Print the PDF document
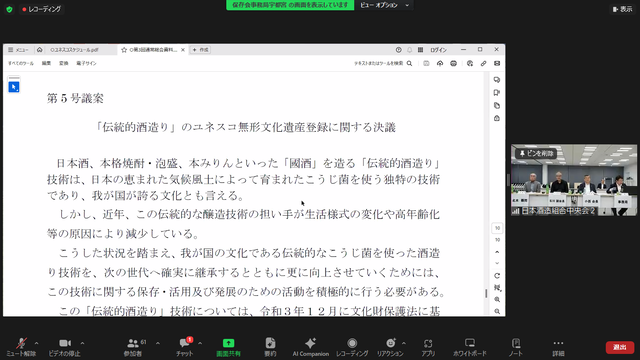The image size is (640, 360). (453, 63)
